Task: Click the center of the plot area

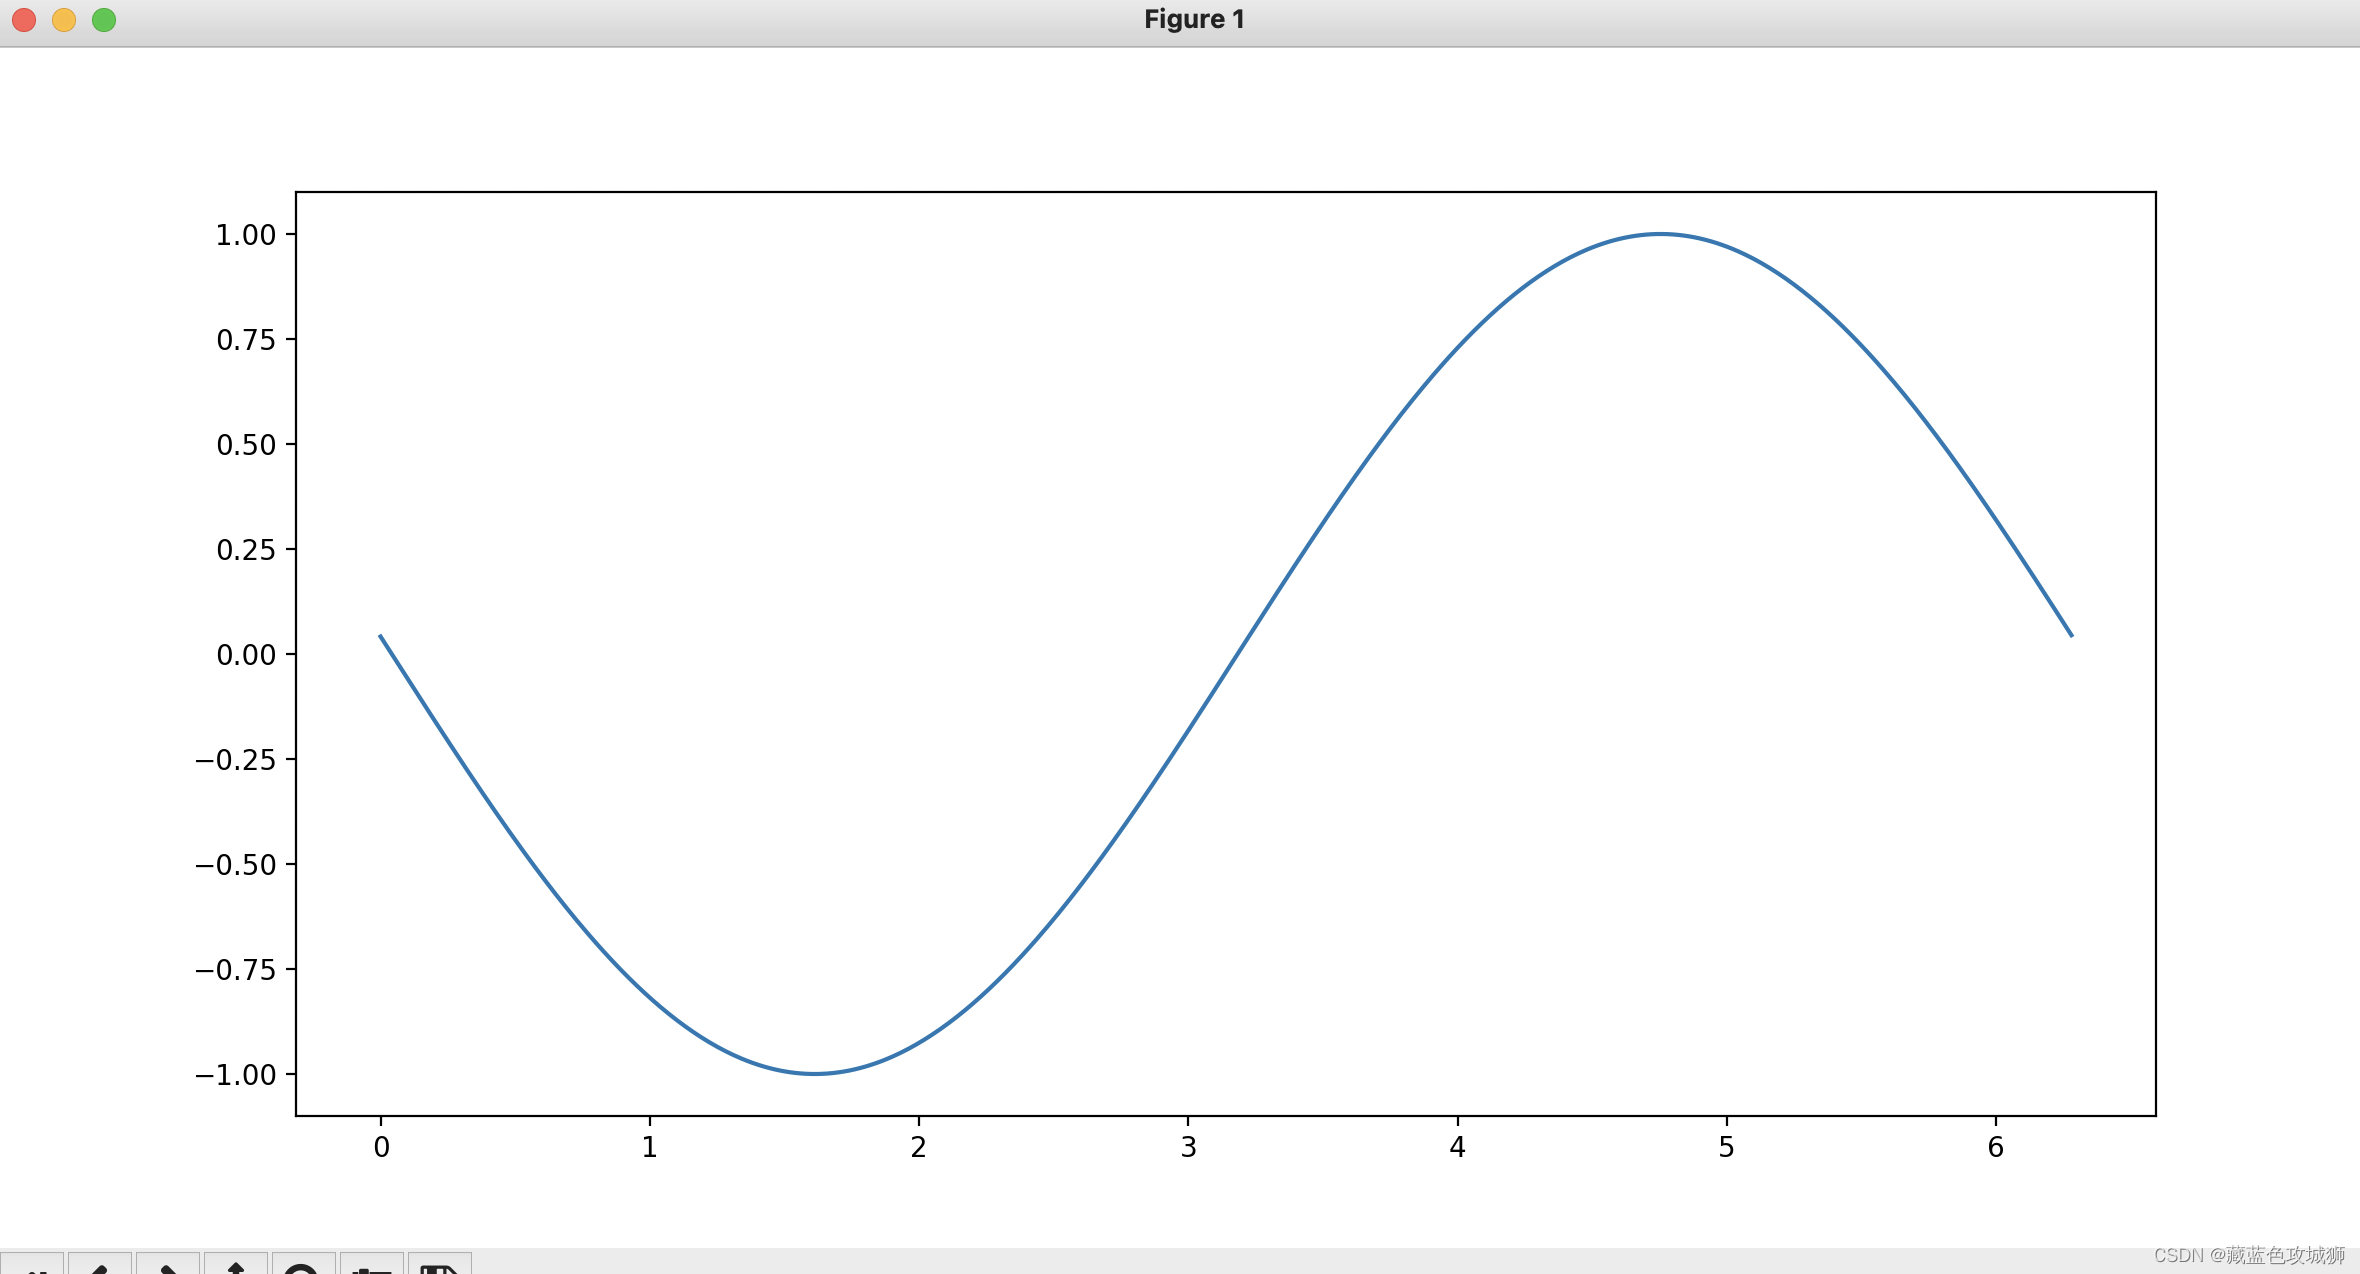Action: click(x=1225, y=655)
